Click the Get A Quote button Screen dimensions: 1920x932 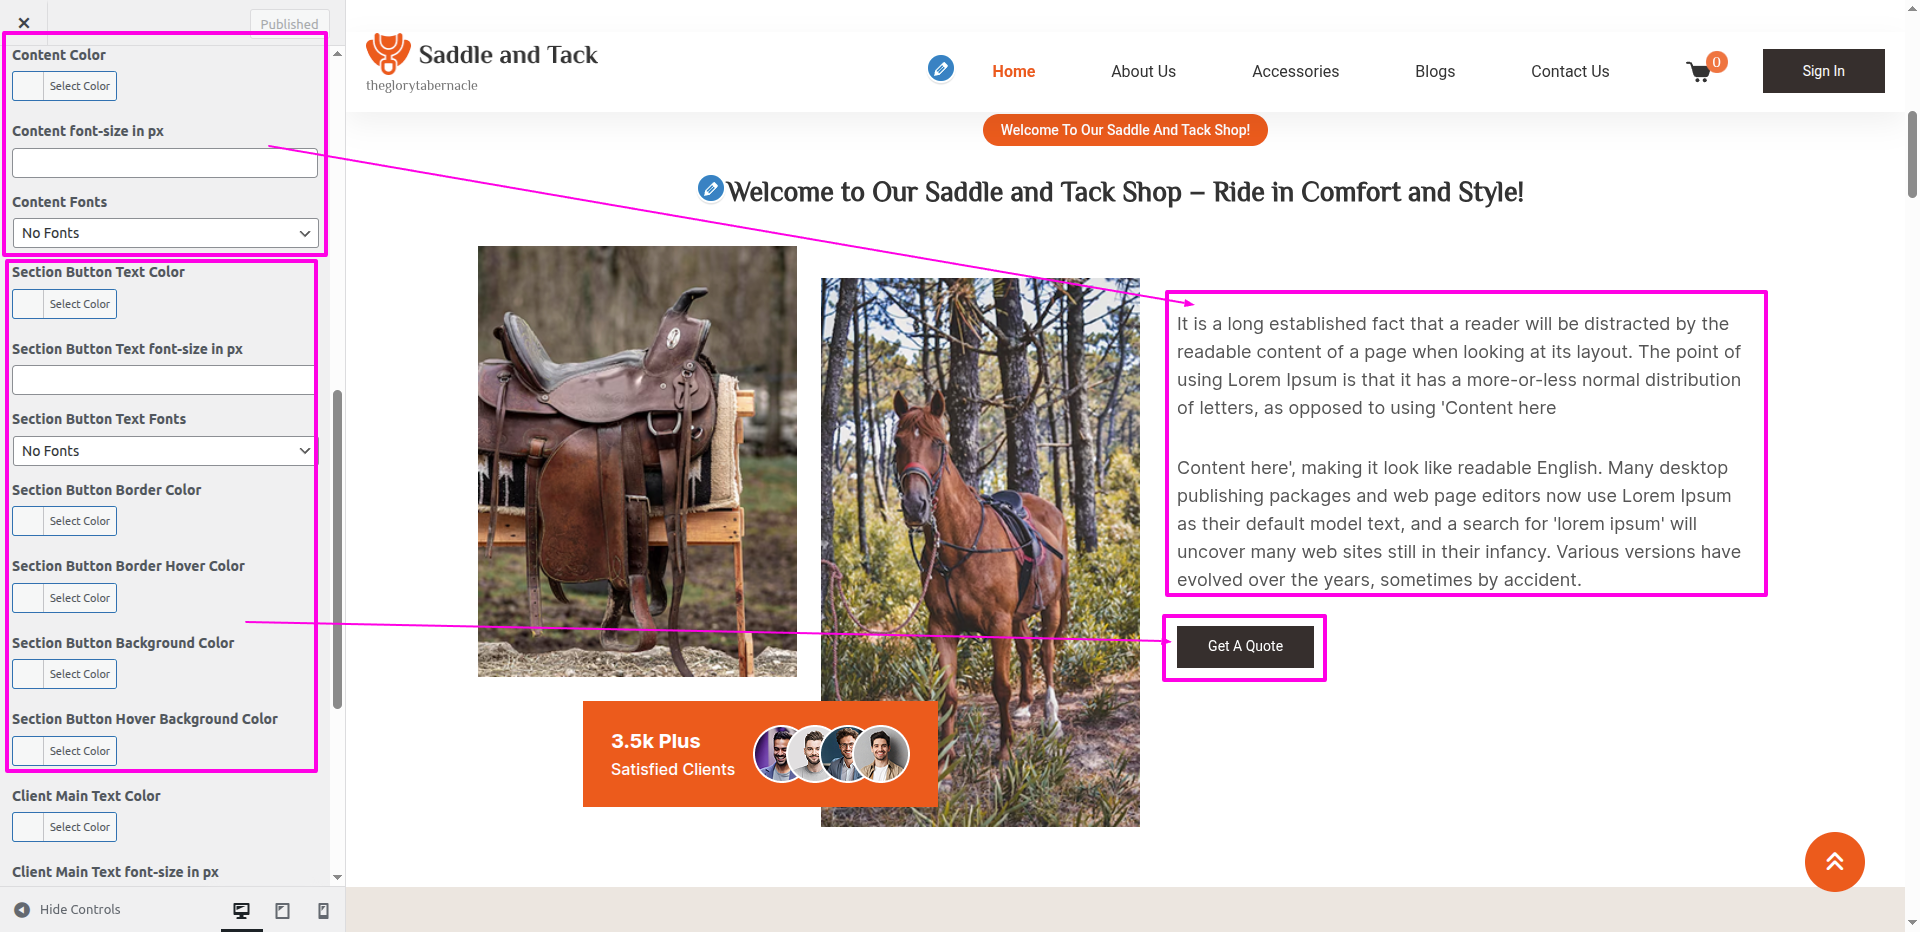(x=1244, y=647)
